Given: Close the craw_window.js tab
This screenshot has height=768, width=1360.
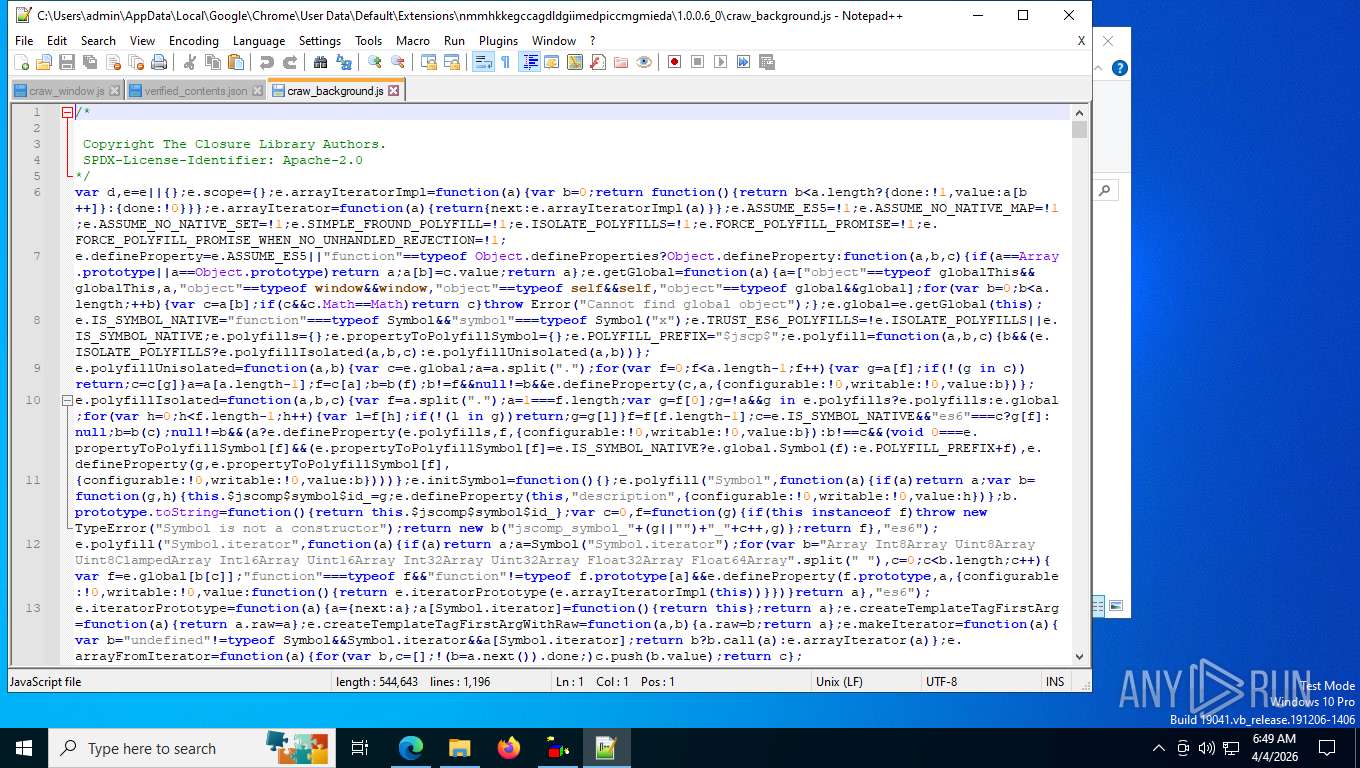Looking at the screenshot, I should (x=114, y=91).
